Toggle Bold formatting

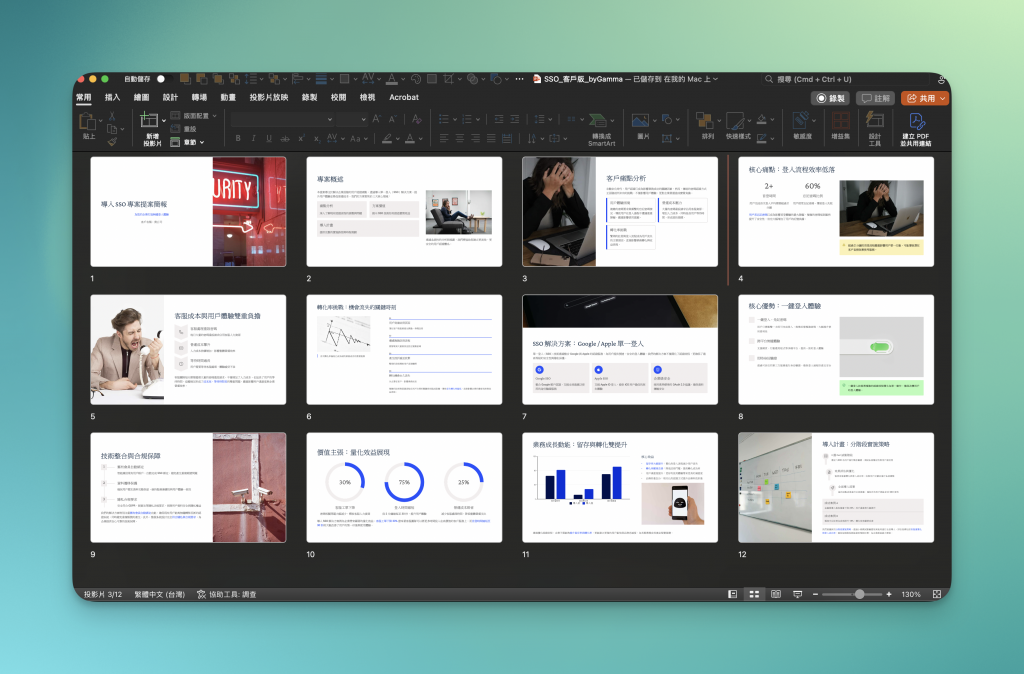tap(238, 138)
